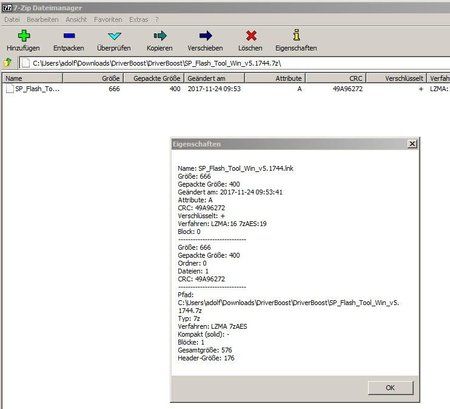The image size is (450, 409).
Task: Click the 7-Zip title bar app icon
Action: pos(7,8)
